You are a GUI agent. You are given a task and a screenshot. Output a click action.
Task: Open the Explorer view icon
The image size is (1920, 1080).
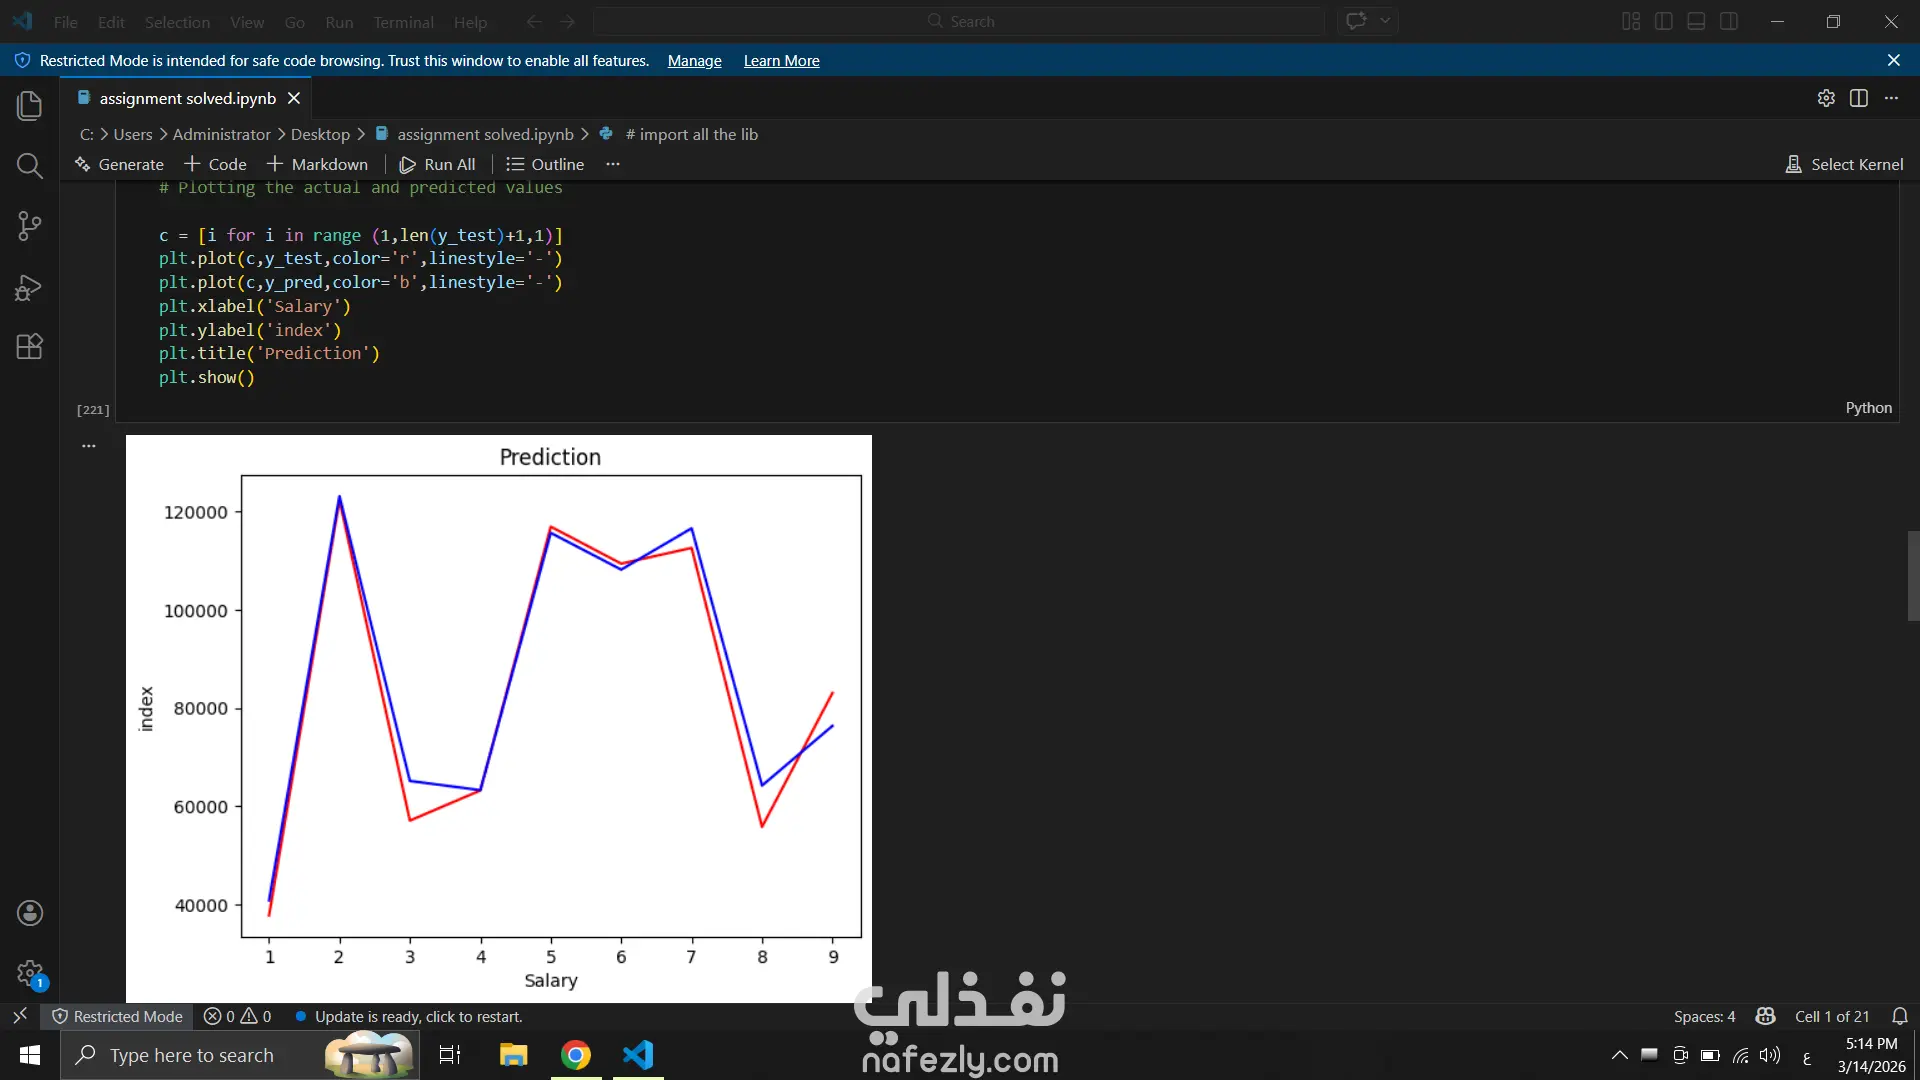[x=30, y=105]
